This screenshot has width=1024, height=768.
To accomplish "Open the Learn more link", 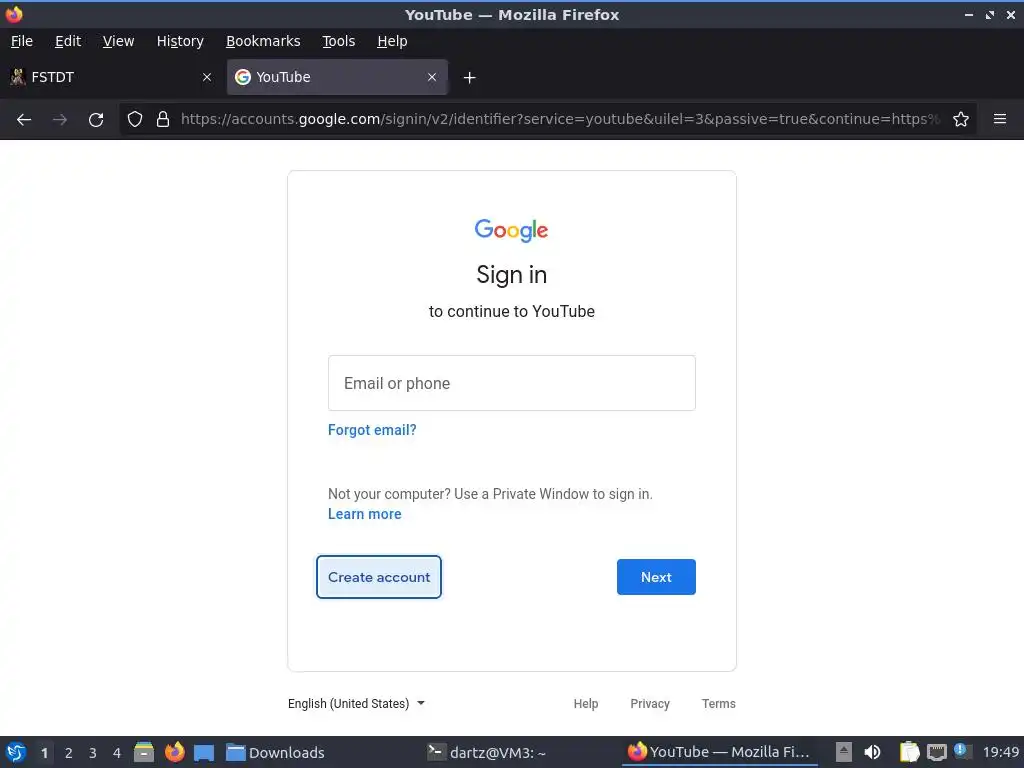I will (x=364, y=514).
